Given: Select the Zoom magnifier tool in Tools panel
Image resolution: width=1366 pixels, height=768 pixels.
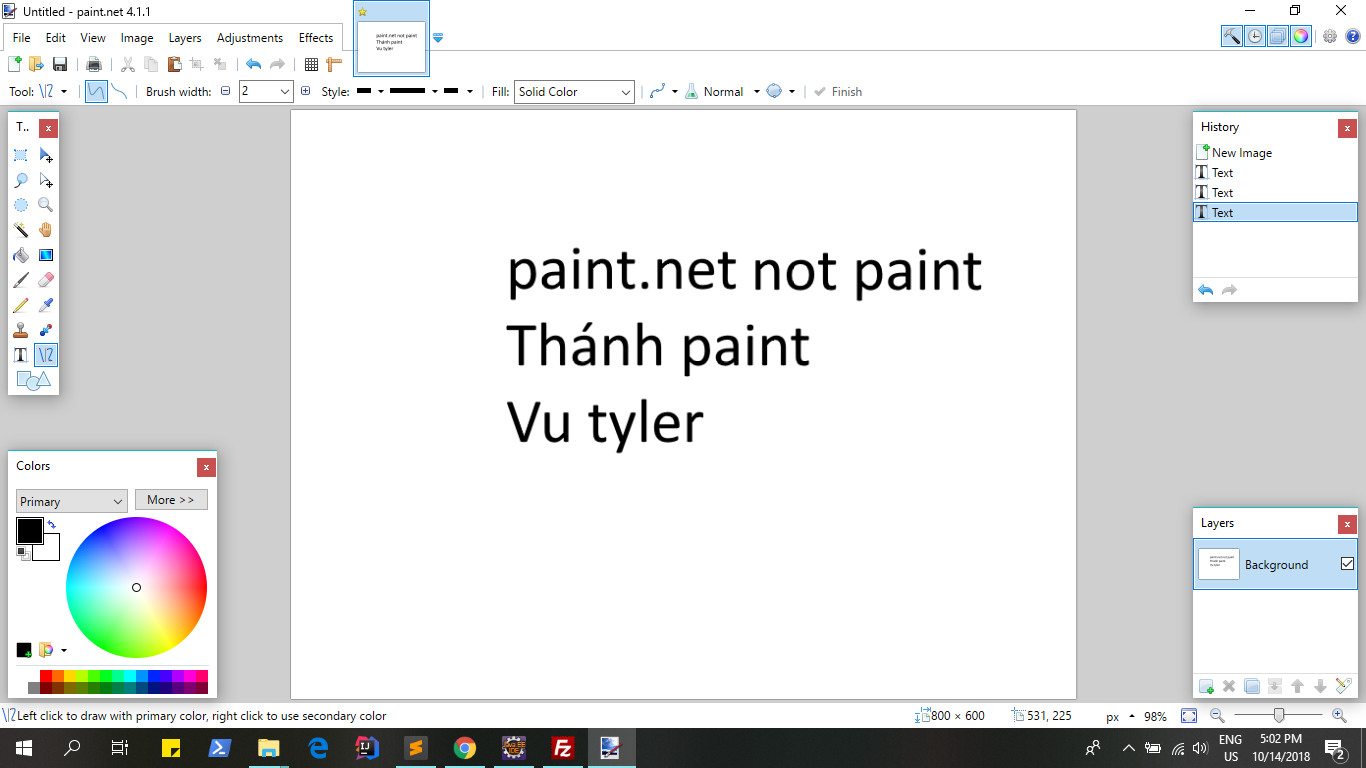Looking at the screenshot, I should tap(46, 205).
